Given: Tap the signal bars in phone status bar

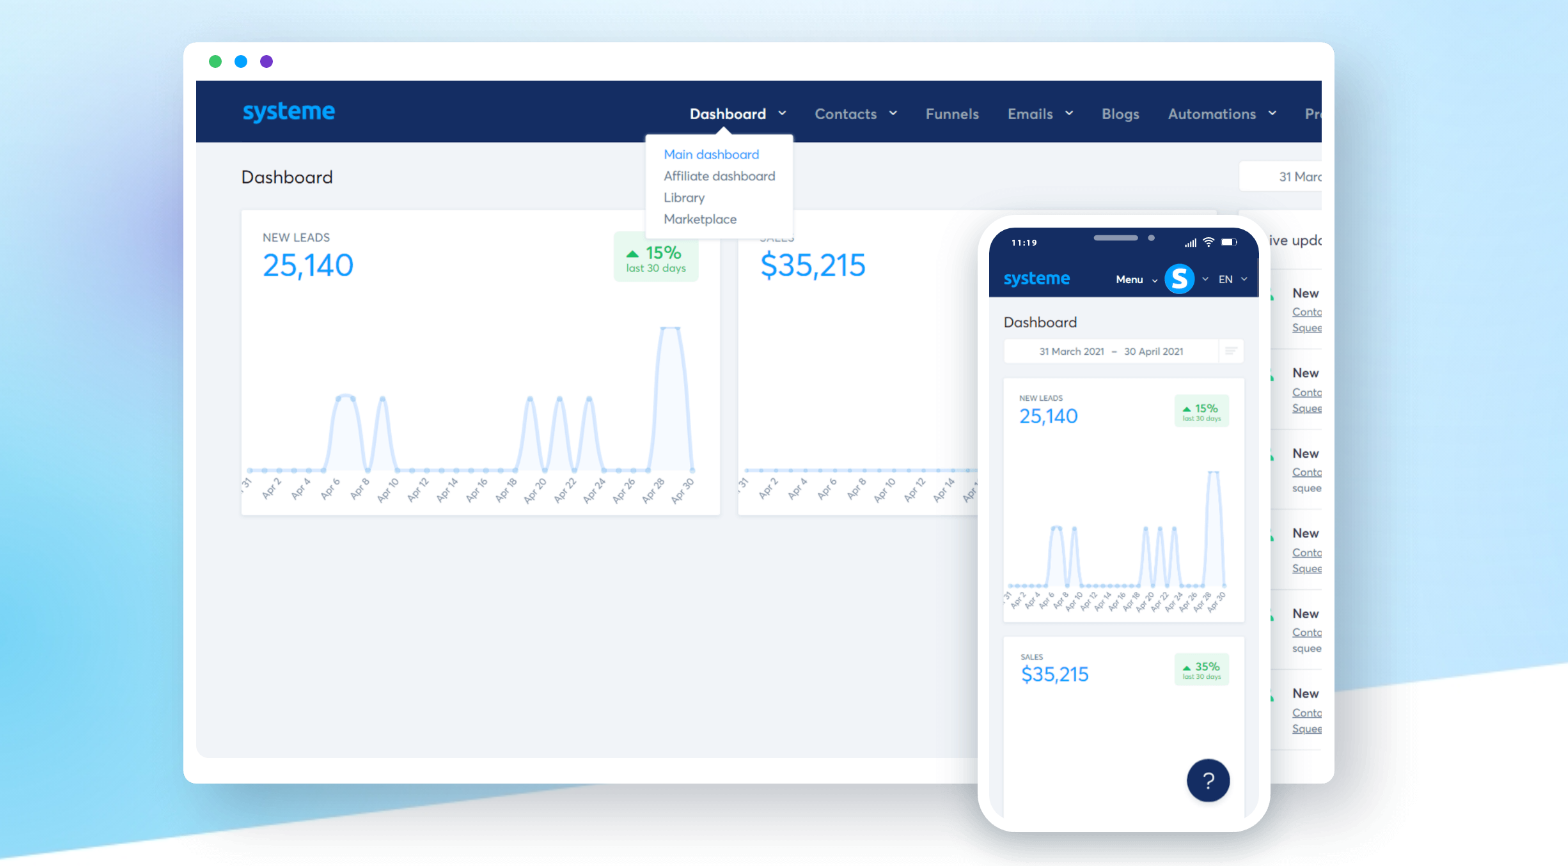Looking at the screenshot, I should pyautogui.click(x=1190, y=243).
